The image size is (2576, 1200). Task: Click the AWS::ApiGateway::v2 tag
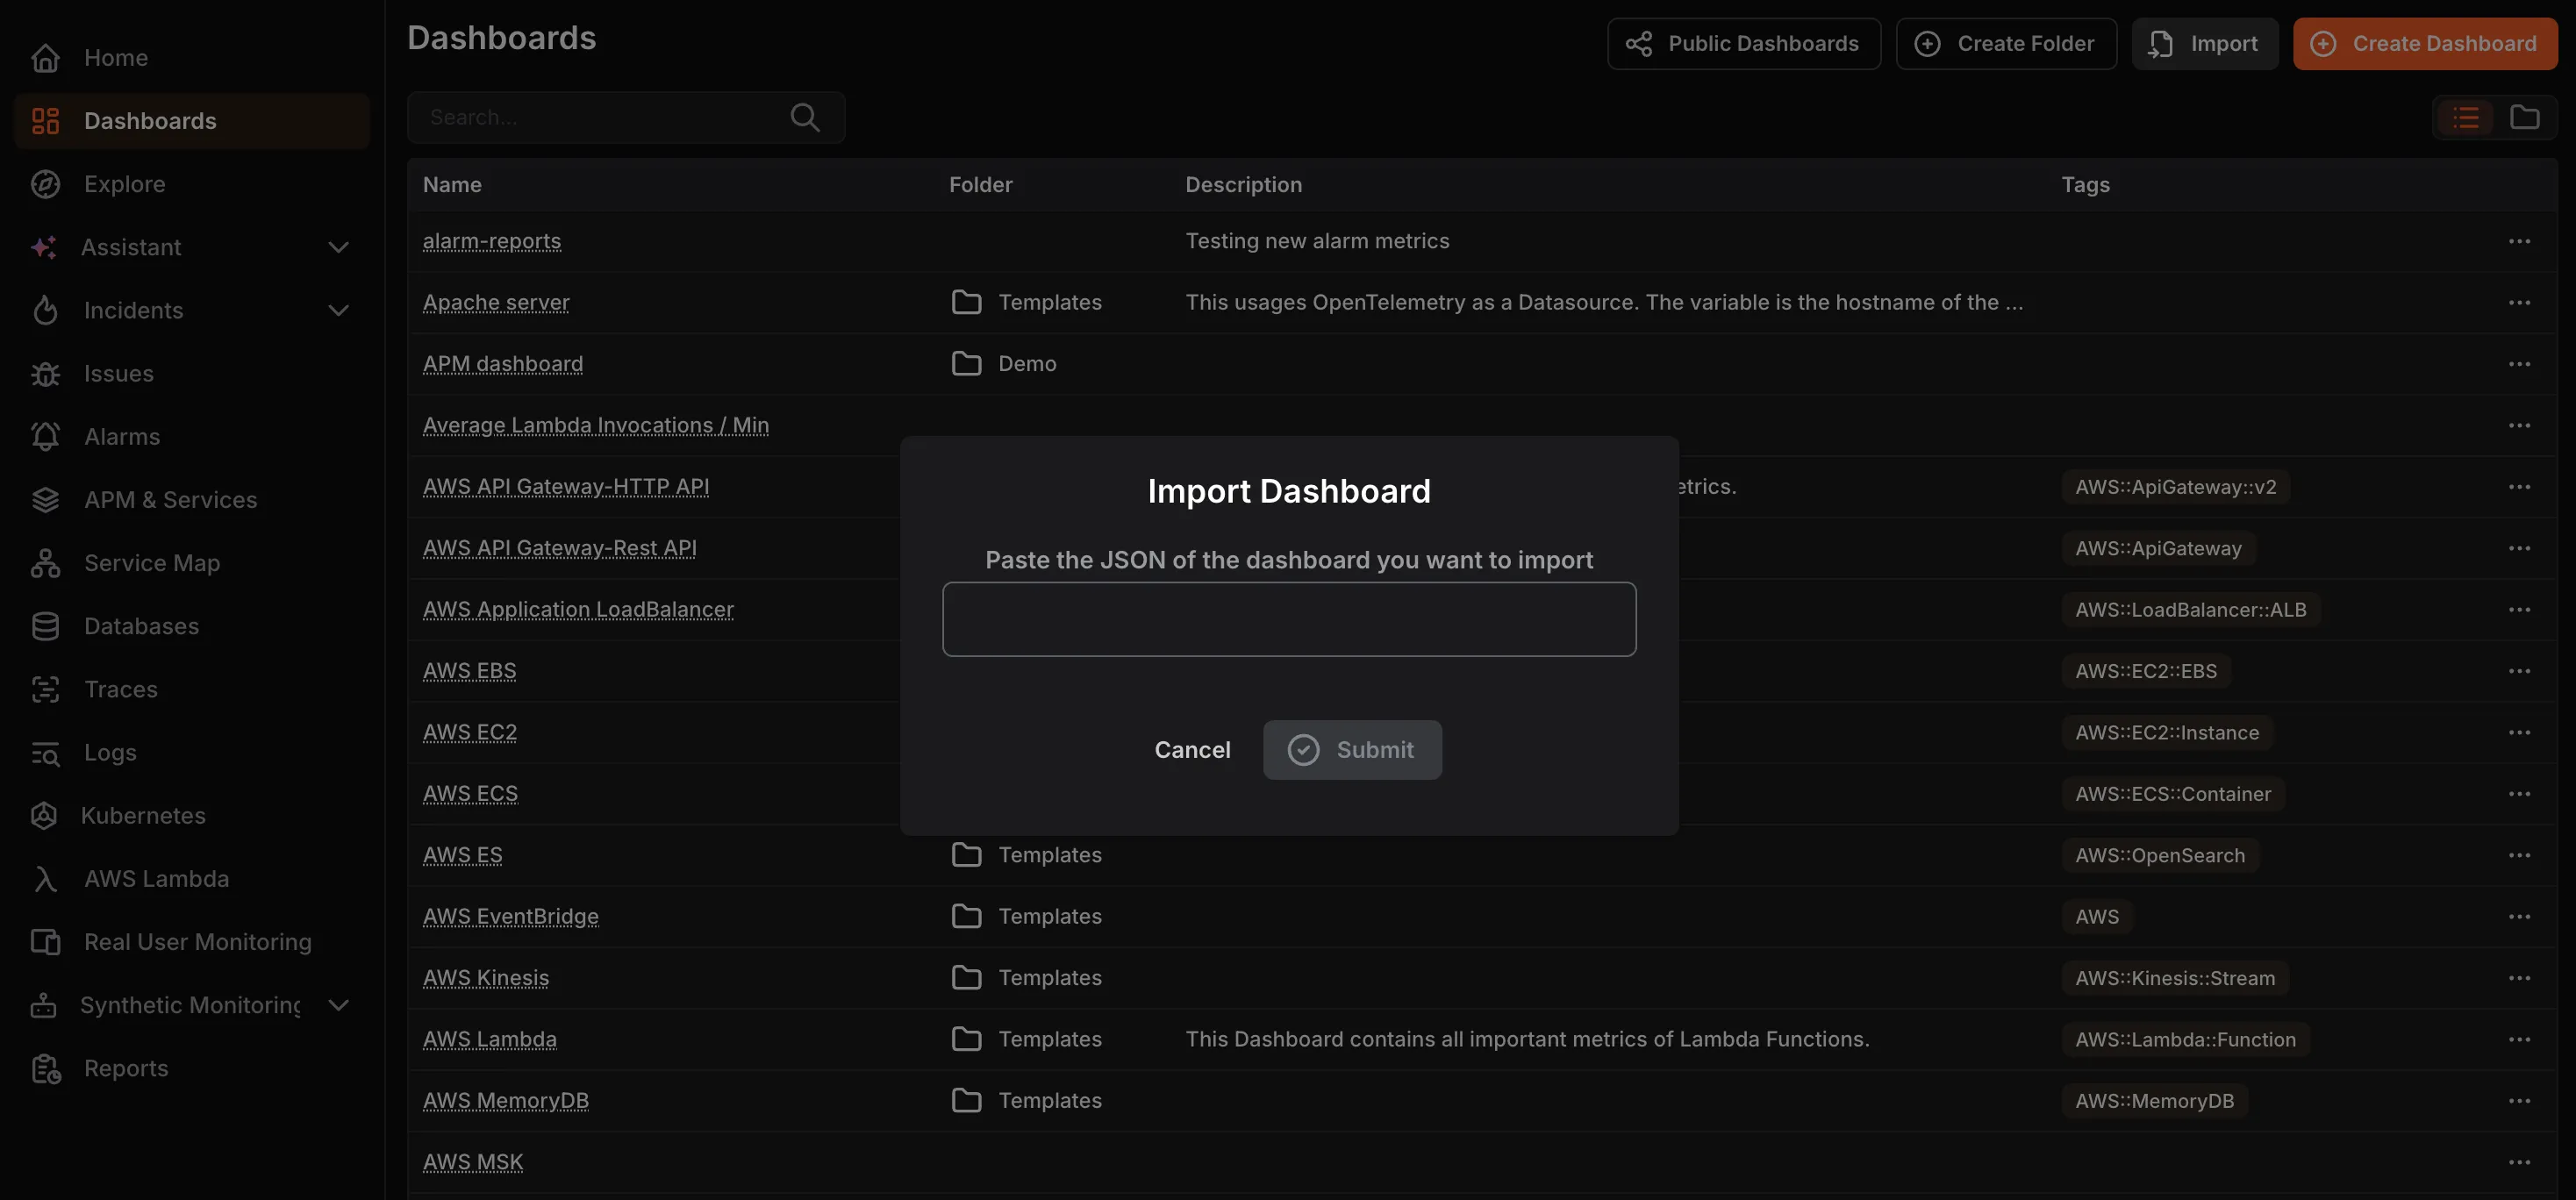pyautogui.click(x=2175, y=487)
